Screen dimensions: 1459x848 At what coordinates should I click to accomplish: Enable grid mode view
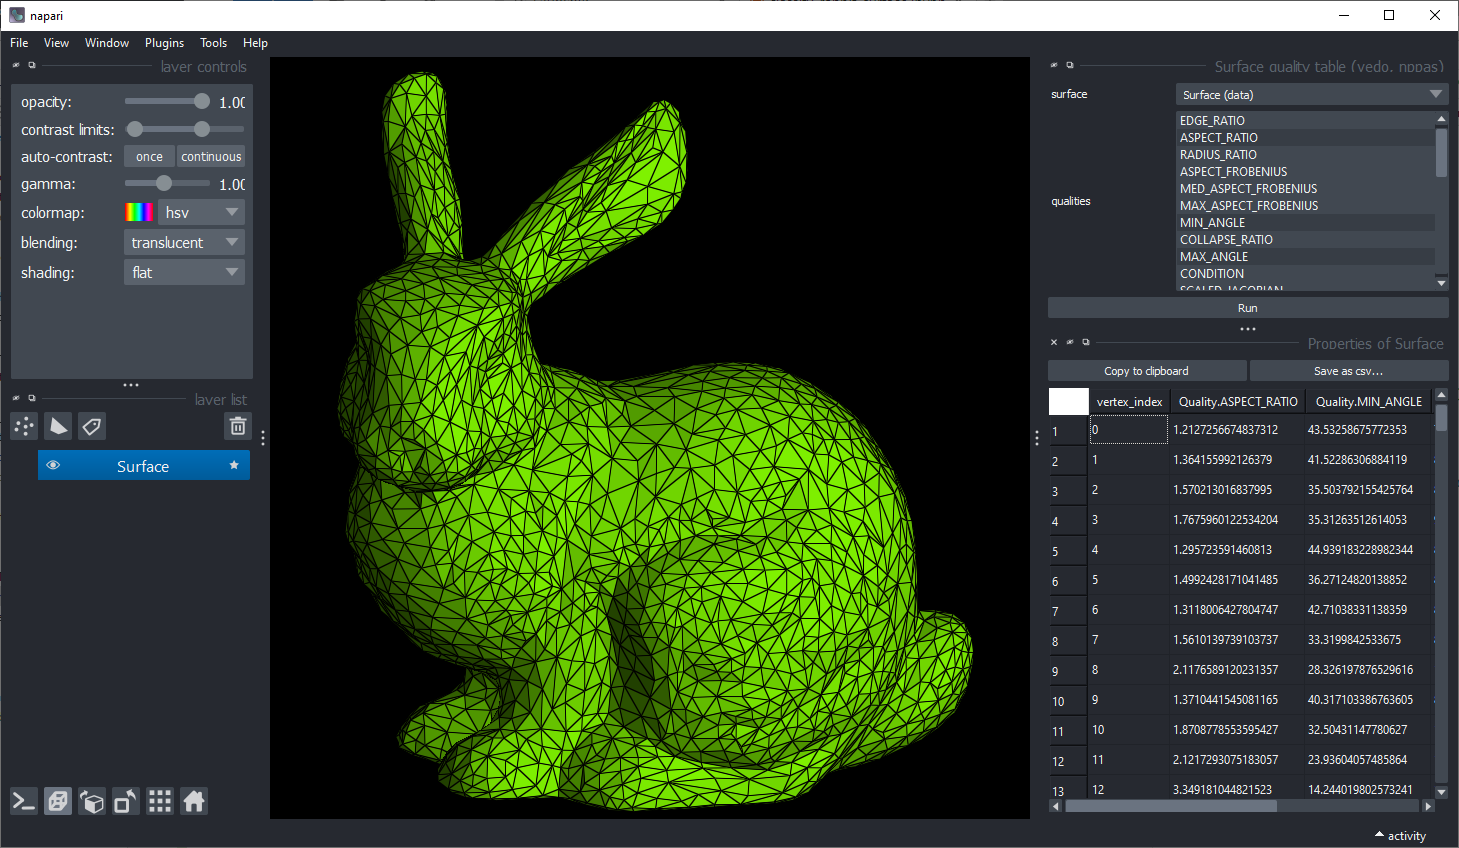click(160, 802)
